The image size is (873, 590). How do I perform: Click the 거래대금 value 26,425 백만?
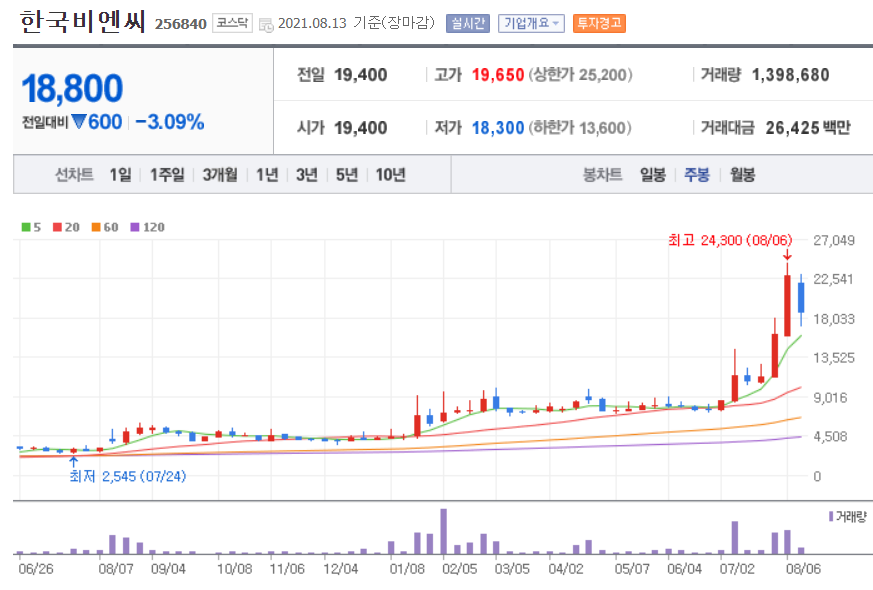[808, 128]
